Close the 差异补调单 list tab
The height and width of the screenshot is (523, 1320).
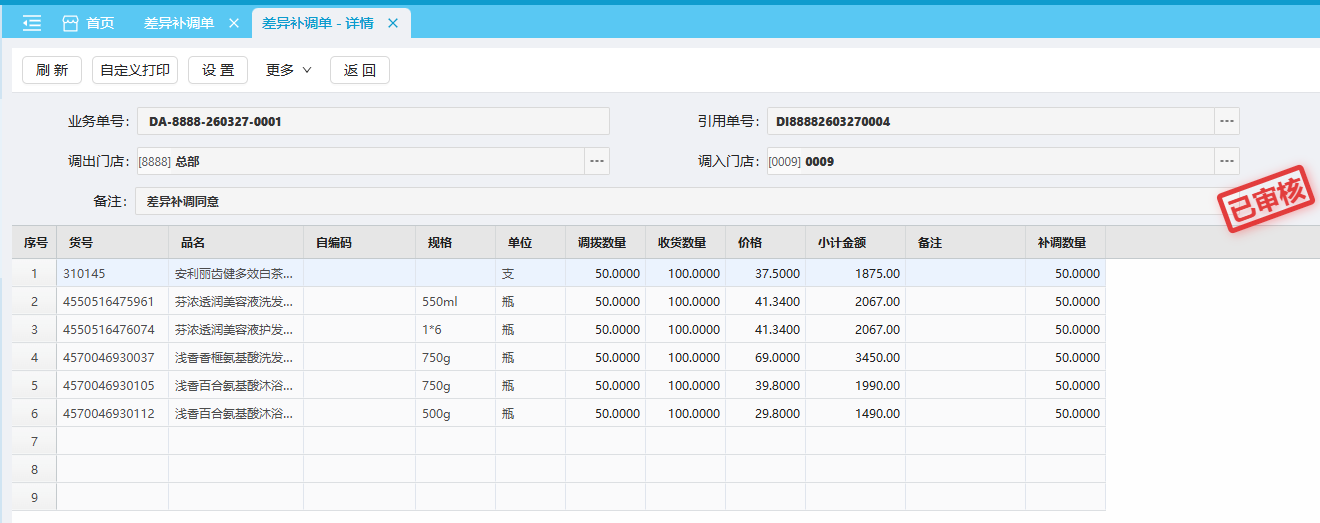[234, 23]
